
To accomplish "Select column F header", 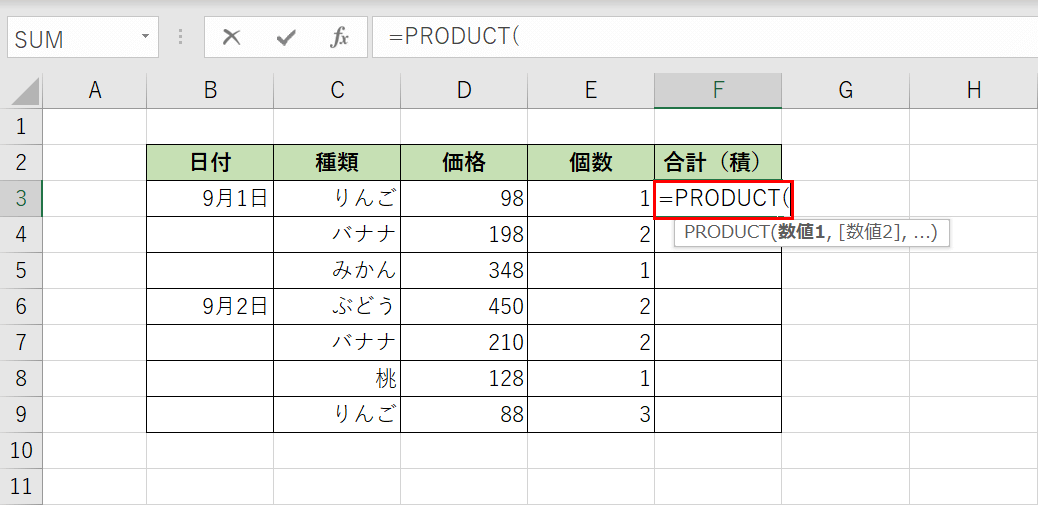I will [x=718, y=91].
